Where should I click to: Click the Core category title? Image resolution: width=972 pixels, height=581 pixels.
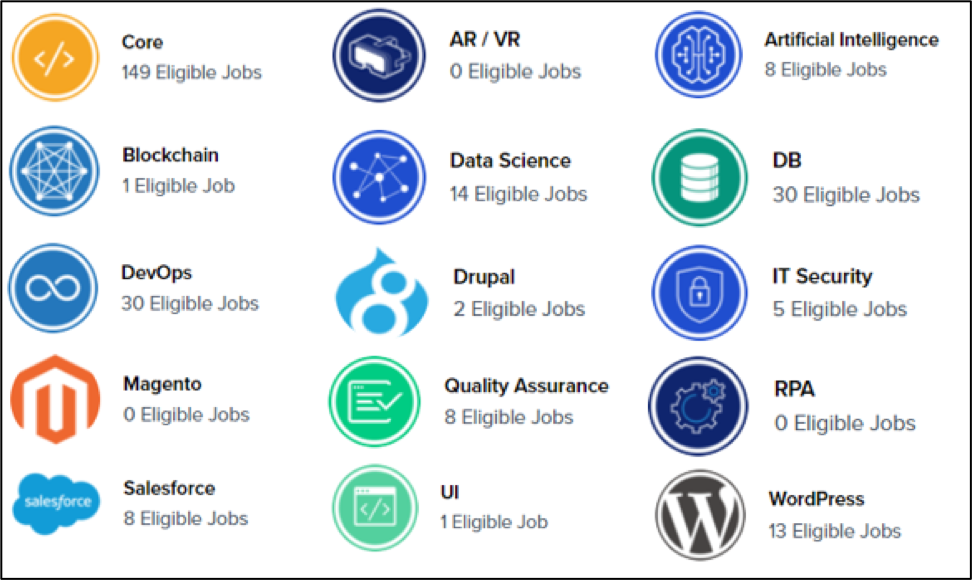(x=142, y=42)
